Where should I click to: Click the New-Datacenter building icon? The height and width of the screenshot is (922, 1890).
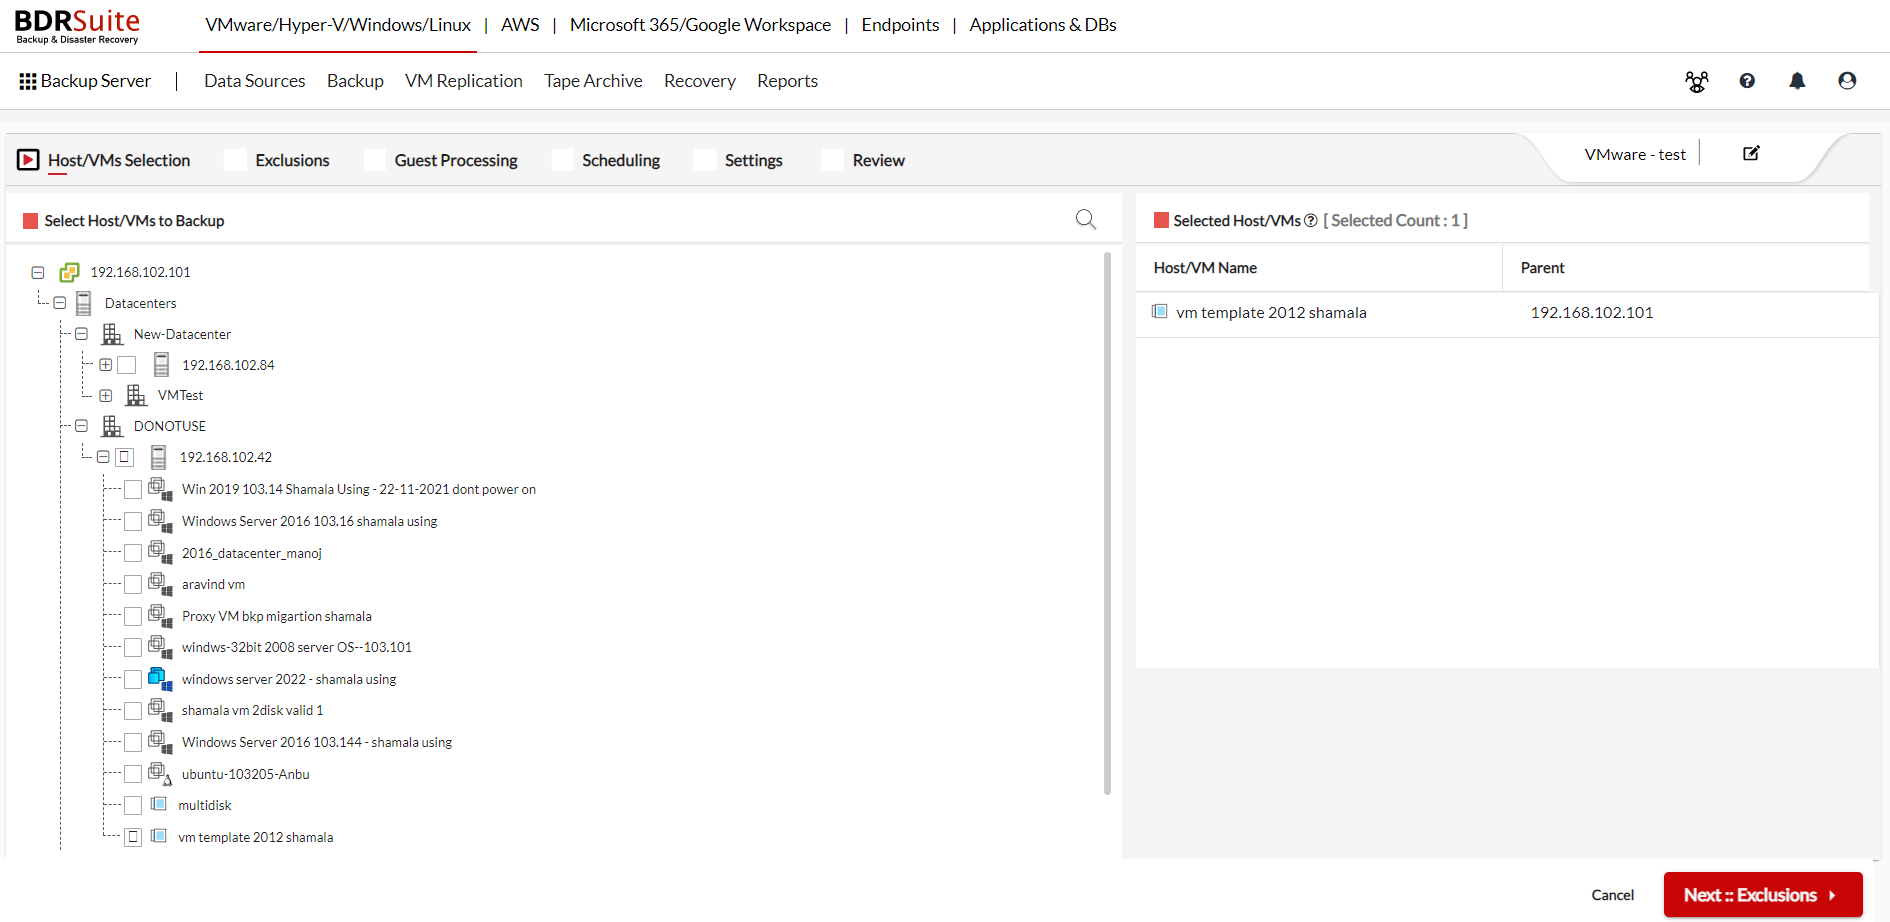(x=112, y=334)
